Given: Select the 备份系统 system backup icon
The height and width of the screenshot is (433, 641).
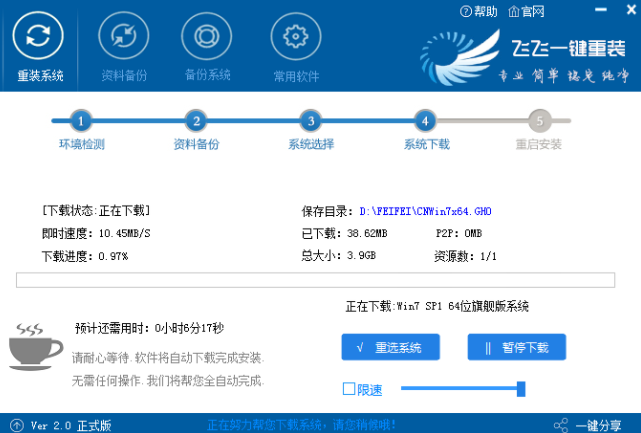Looking at the screenshot, I should coord(207,37).
